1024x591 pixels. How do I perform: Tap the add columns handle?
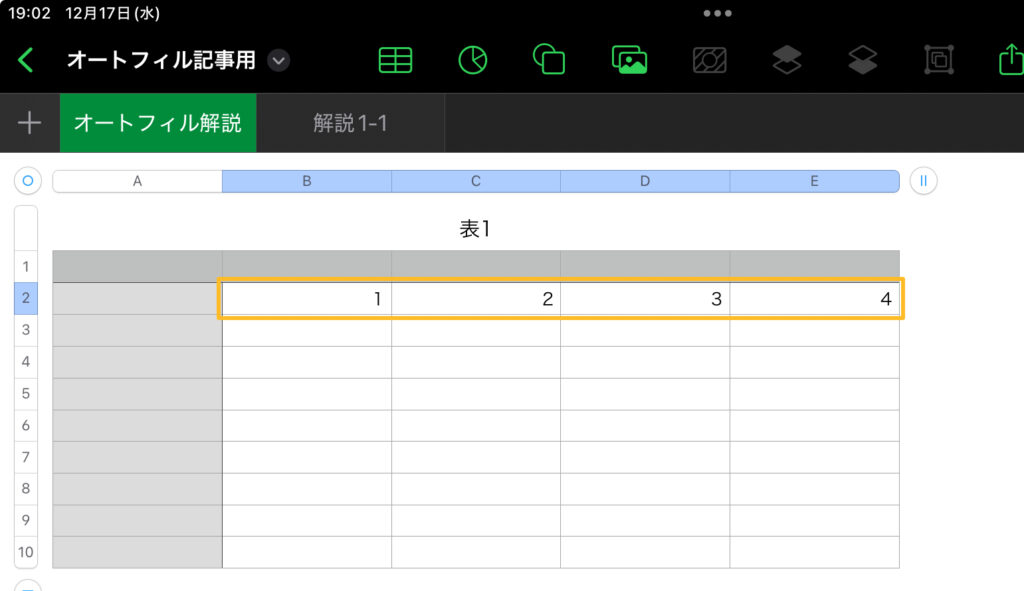pyautogui.click(x=923, y=181)
